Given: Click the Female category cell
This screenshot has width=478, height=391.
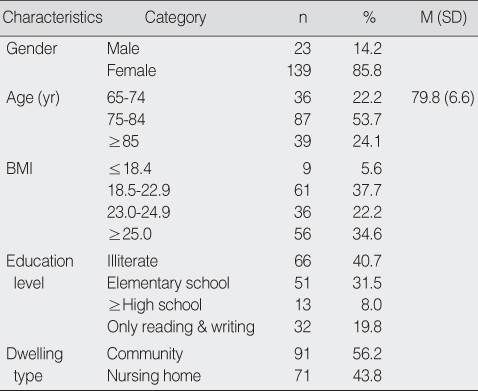Looking at the screenshot, I should (x=131, y=71).
